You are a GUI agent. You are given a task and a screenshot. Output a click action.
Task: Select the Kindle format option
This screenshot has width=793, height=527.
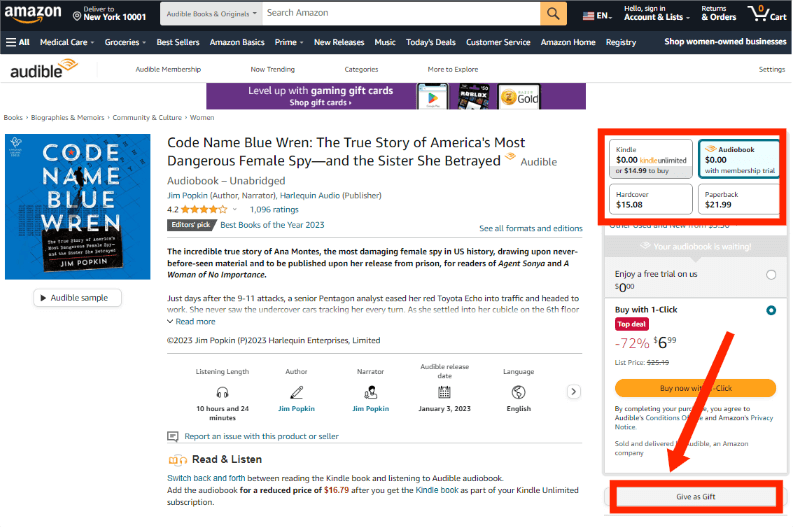pyautogui.click(x=651, y=159)
